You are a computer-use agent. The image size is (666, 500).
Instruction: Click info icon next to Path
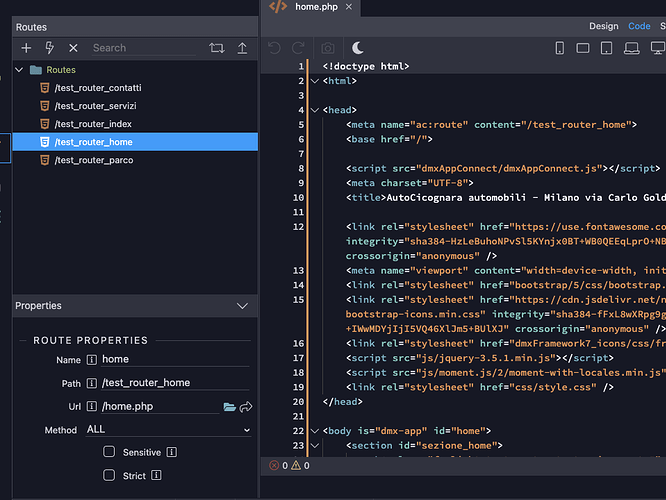tap(92, 383)
